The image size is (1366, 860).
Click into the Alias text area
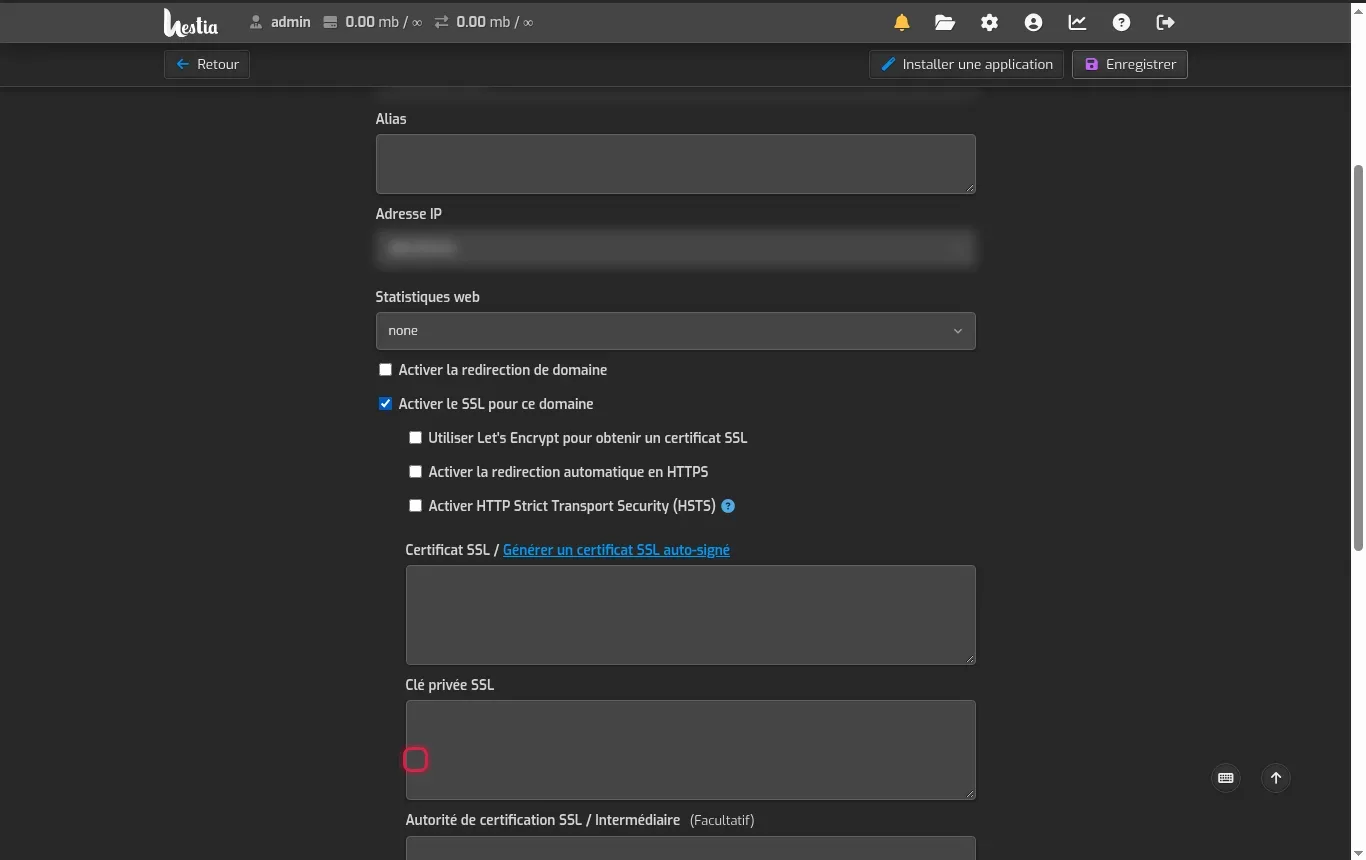pyautogui.click(x=676, y=164)
